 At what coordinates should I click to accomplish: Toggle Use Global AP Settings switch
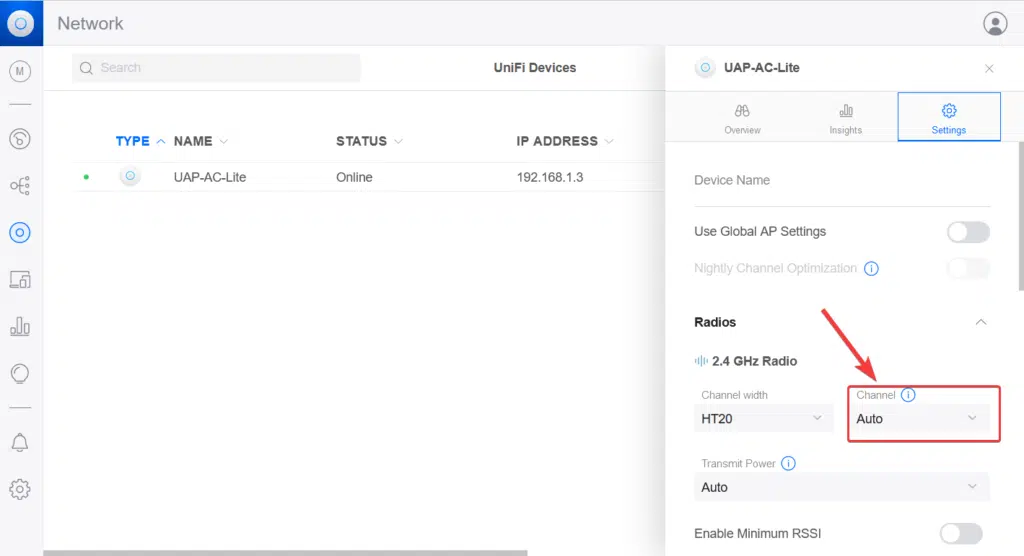tap(968, 232)
